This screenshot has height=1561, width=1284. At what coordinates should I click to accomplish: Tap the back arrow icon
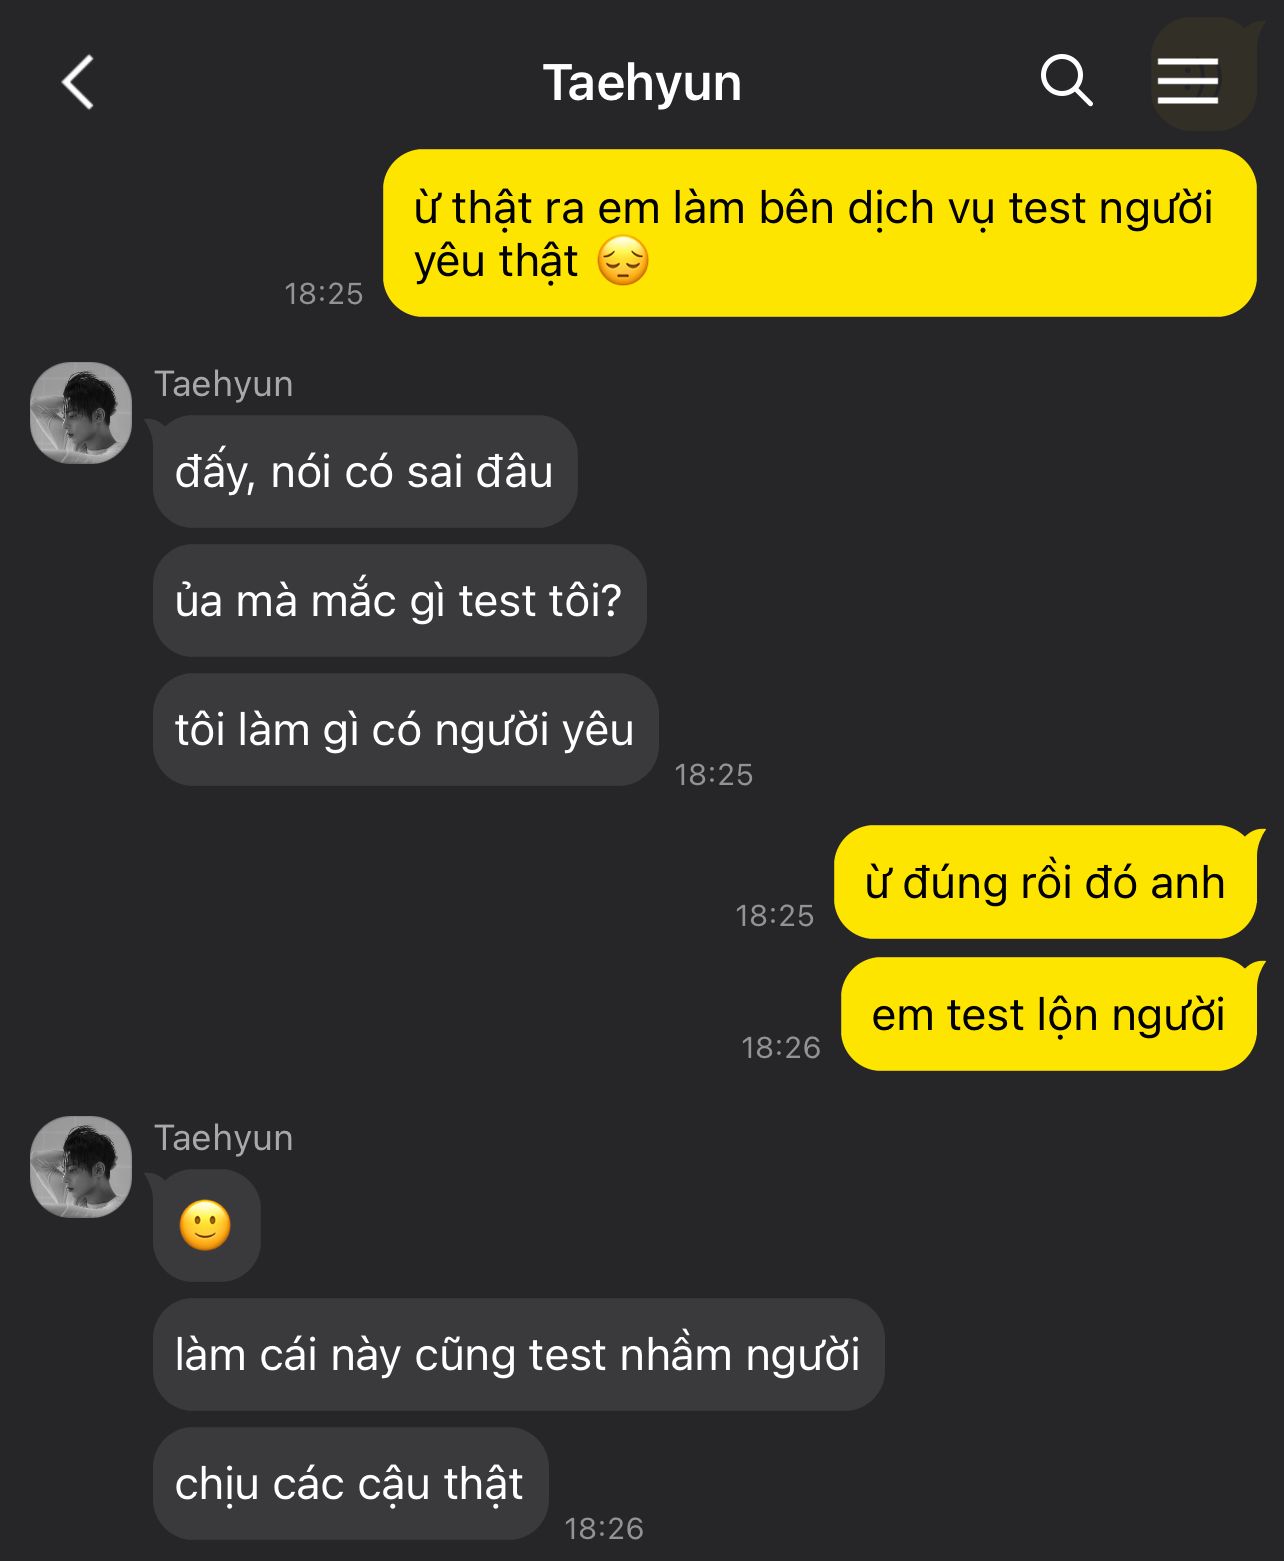(78, 82)
